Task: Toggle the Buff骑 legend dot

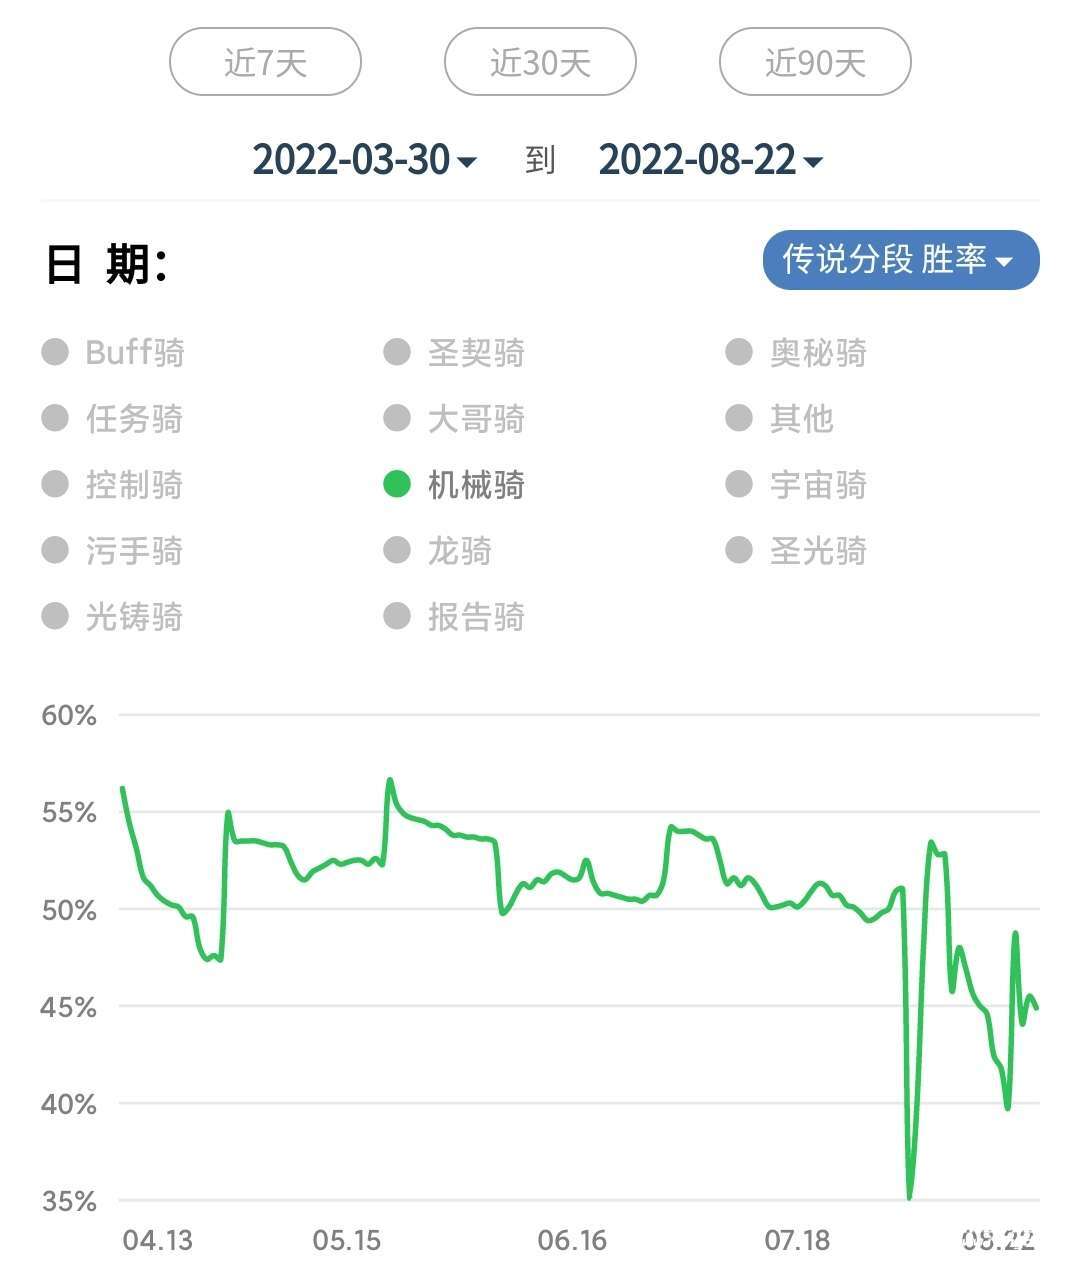Action: point(55,352)
